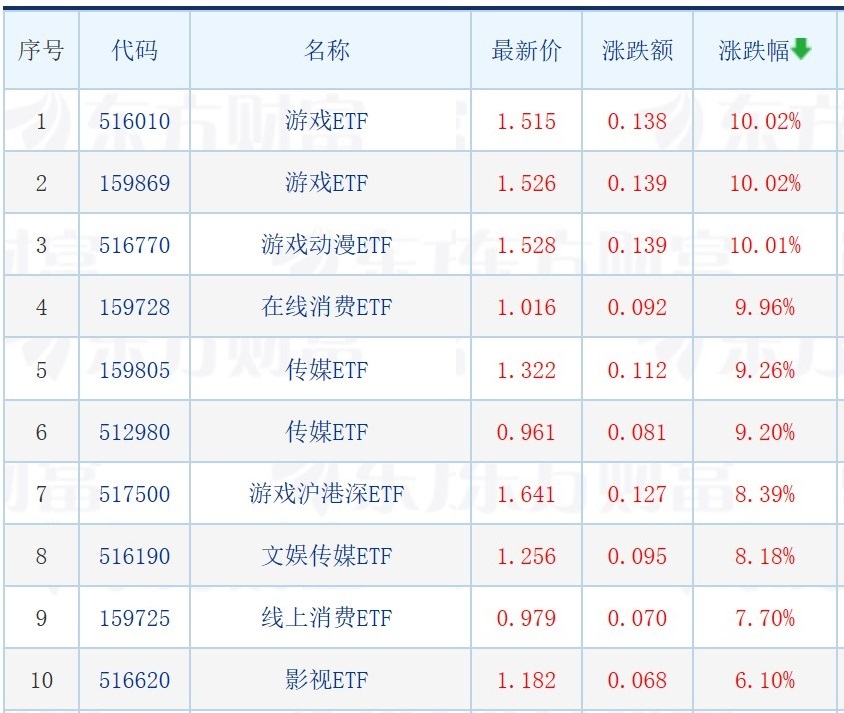Sort by 涨跌额 column header
The image size is (844, 713).
(637, 51)
